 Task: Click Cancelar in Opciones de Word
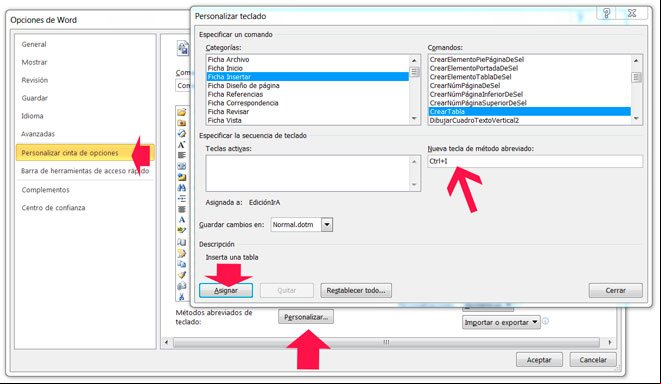coord(593,360)
